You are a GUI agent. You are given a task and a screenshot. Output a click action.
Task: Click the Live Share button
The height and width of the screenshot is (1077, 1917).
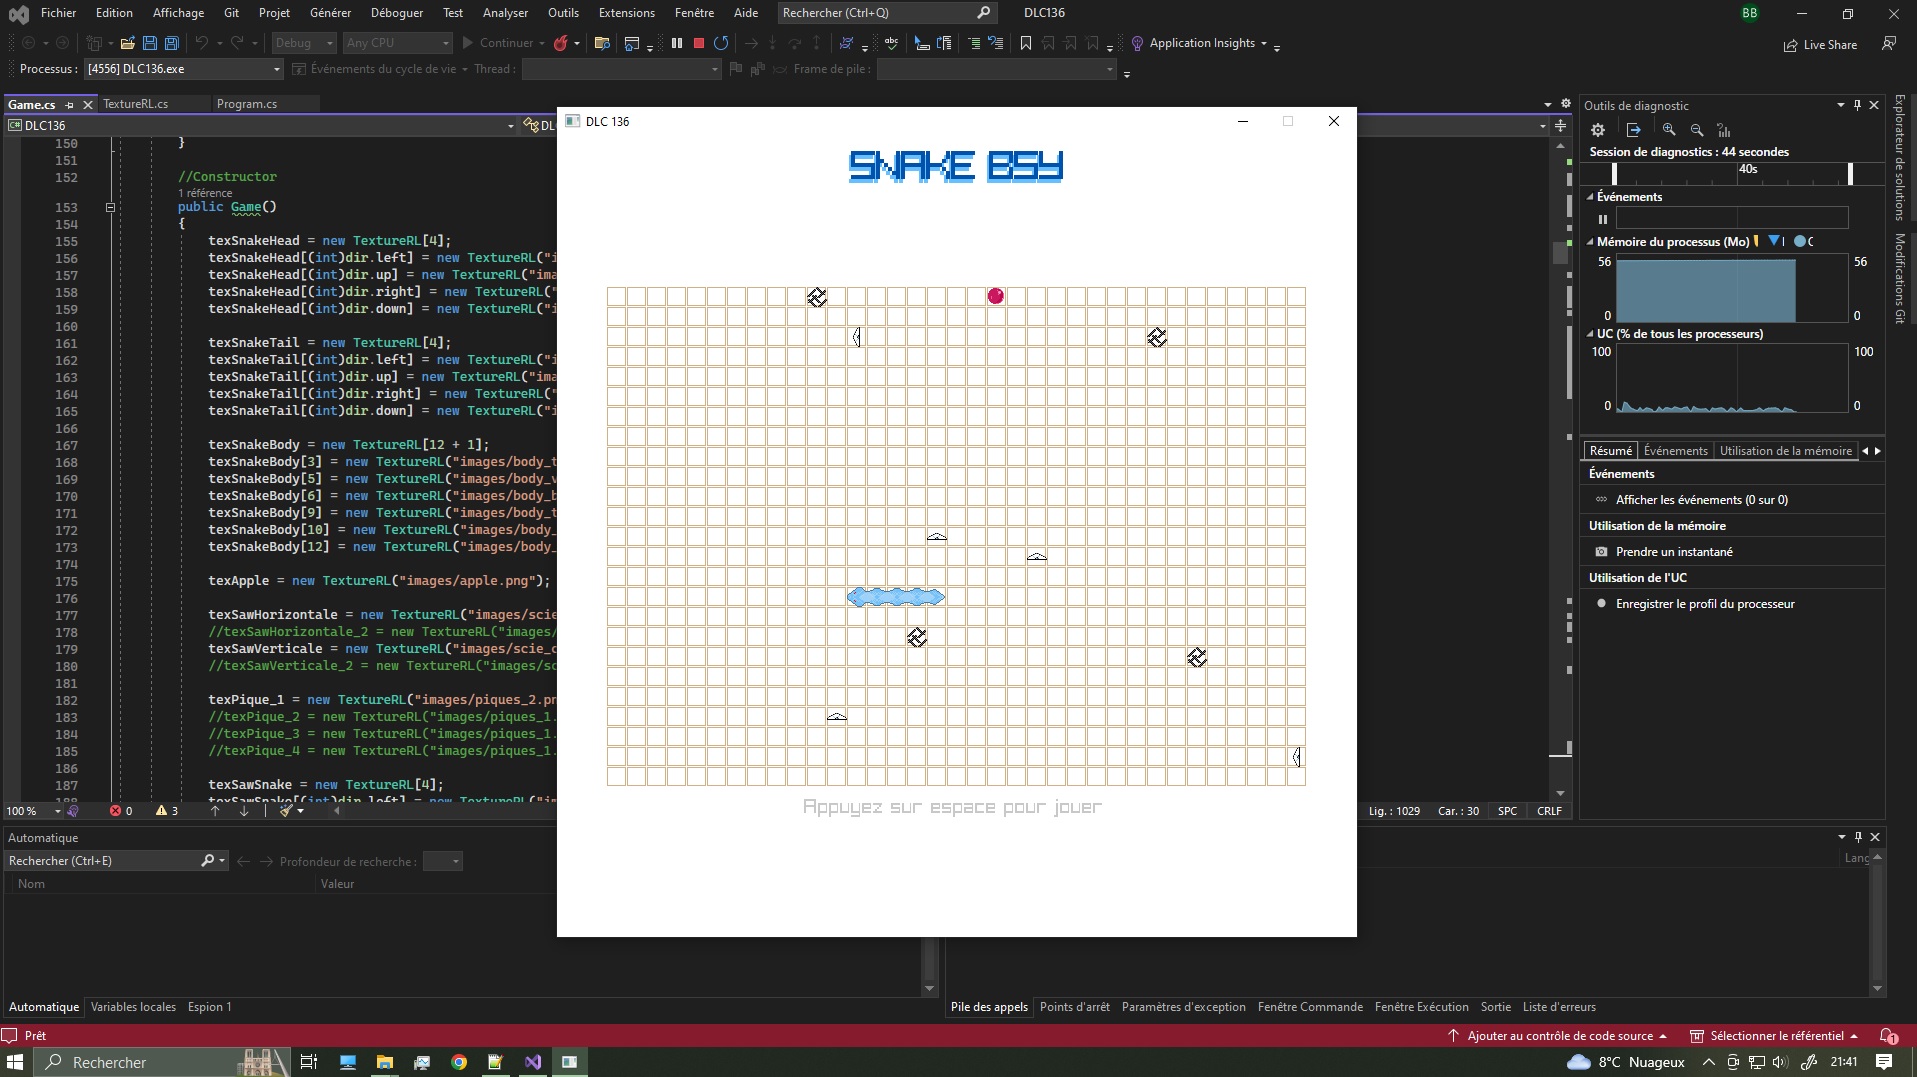point(1820,45)
